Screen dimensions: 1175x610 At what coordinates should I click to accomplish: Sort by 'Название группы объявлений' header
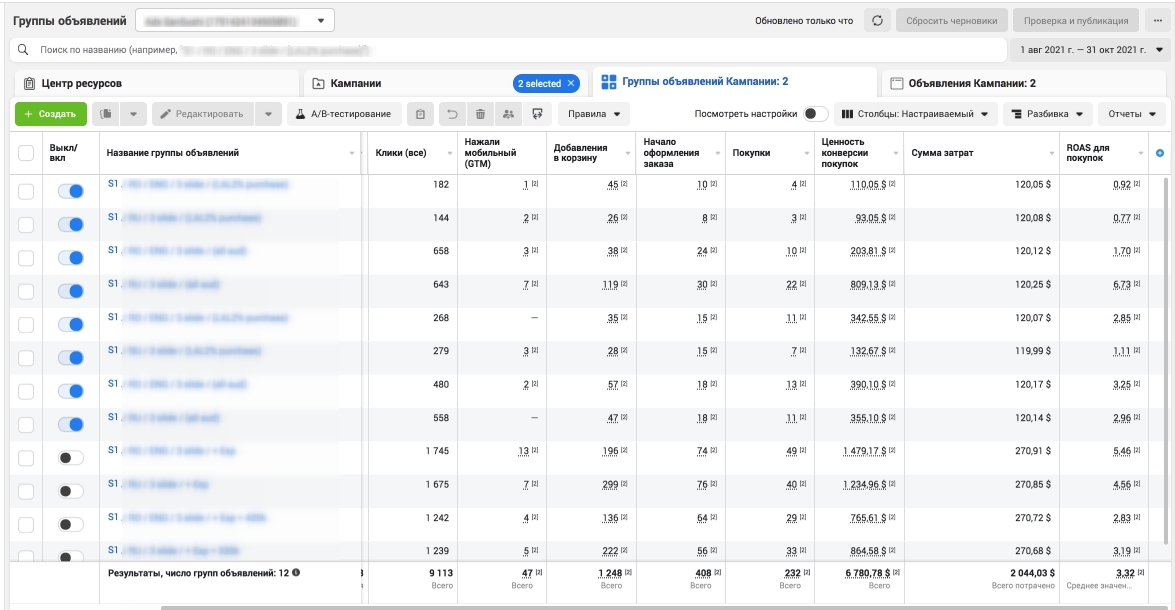click(x=172, y=153)
